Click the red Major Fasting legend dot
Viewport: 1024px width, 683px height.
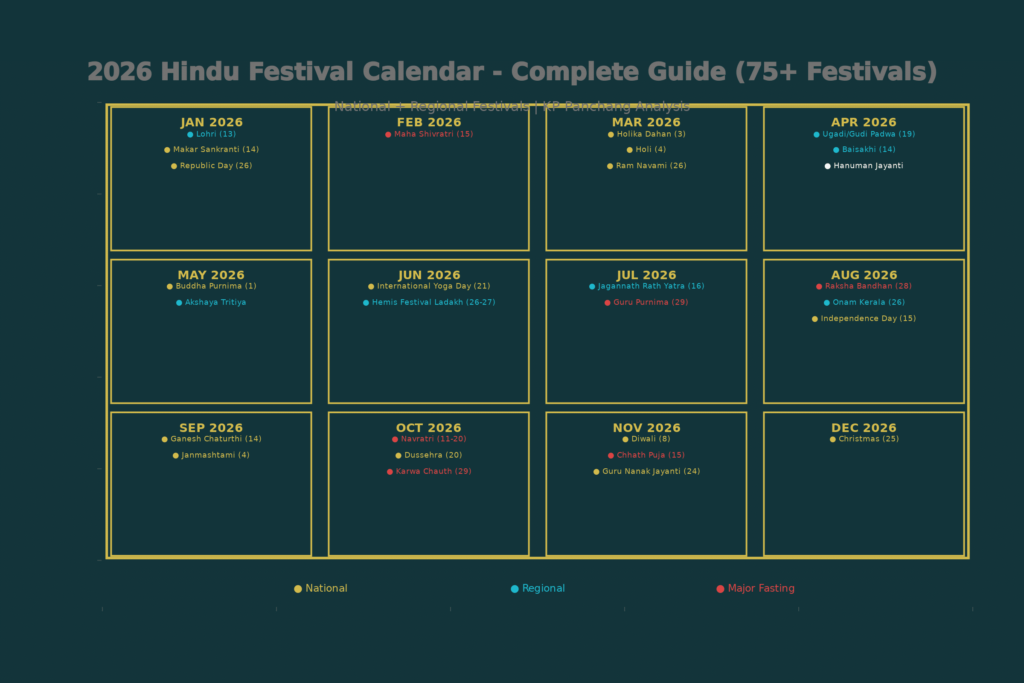(x=720, y=589)
